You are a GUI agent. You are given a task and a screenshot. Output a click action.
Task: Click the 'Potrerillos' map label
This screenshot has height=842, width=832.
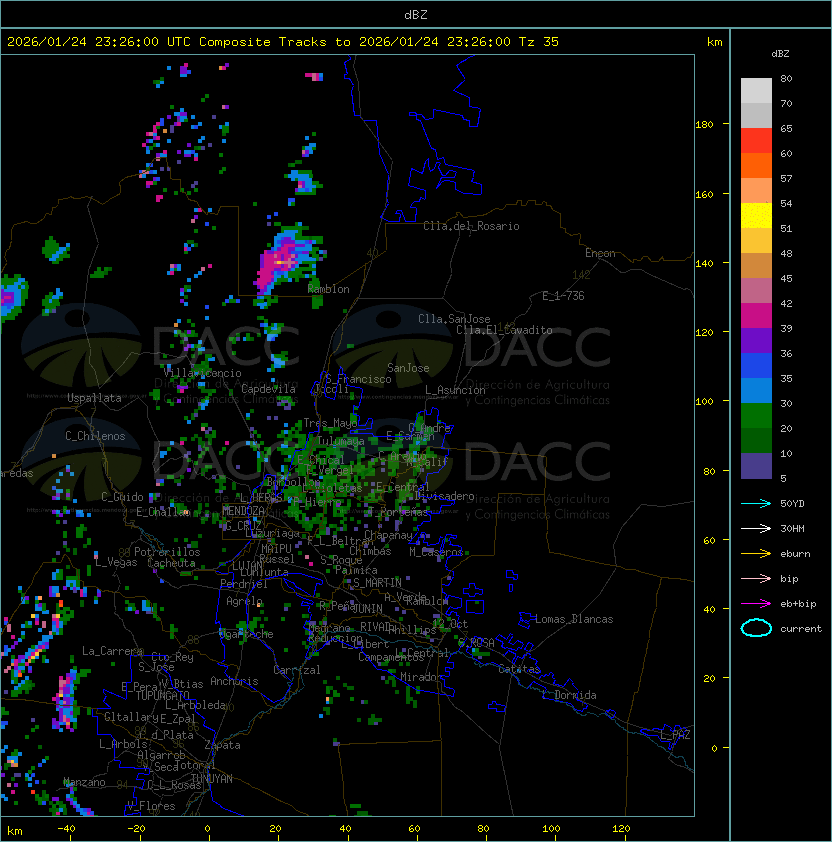(x=167, y=552)
